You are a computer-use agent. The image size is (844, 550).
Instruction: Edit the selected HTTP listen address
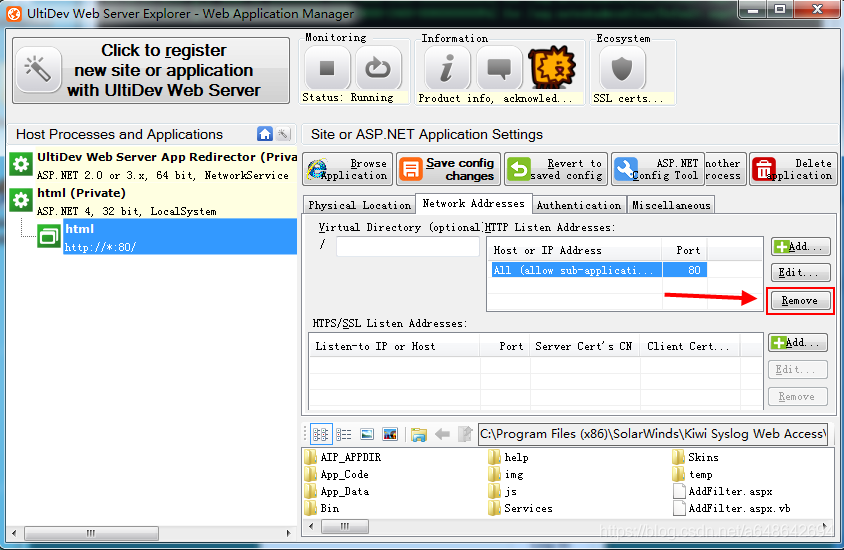(x=800, y=273)
